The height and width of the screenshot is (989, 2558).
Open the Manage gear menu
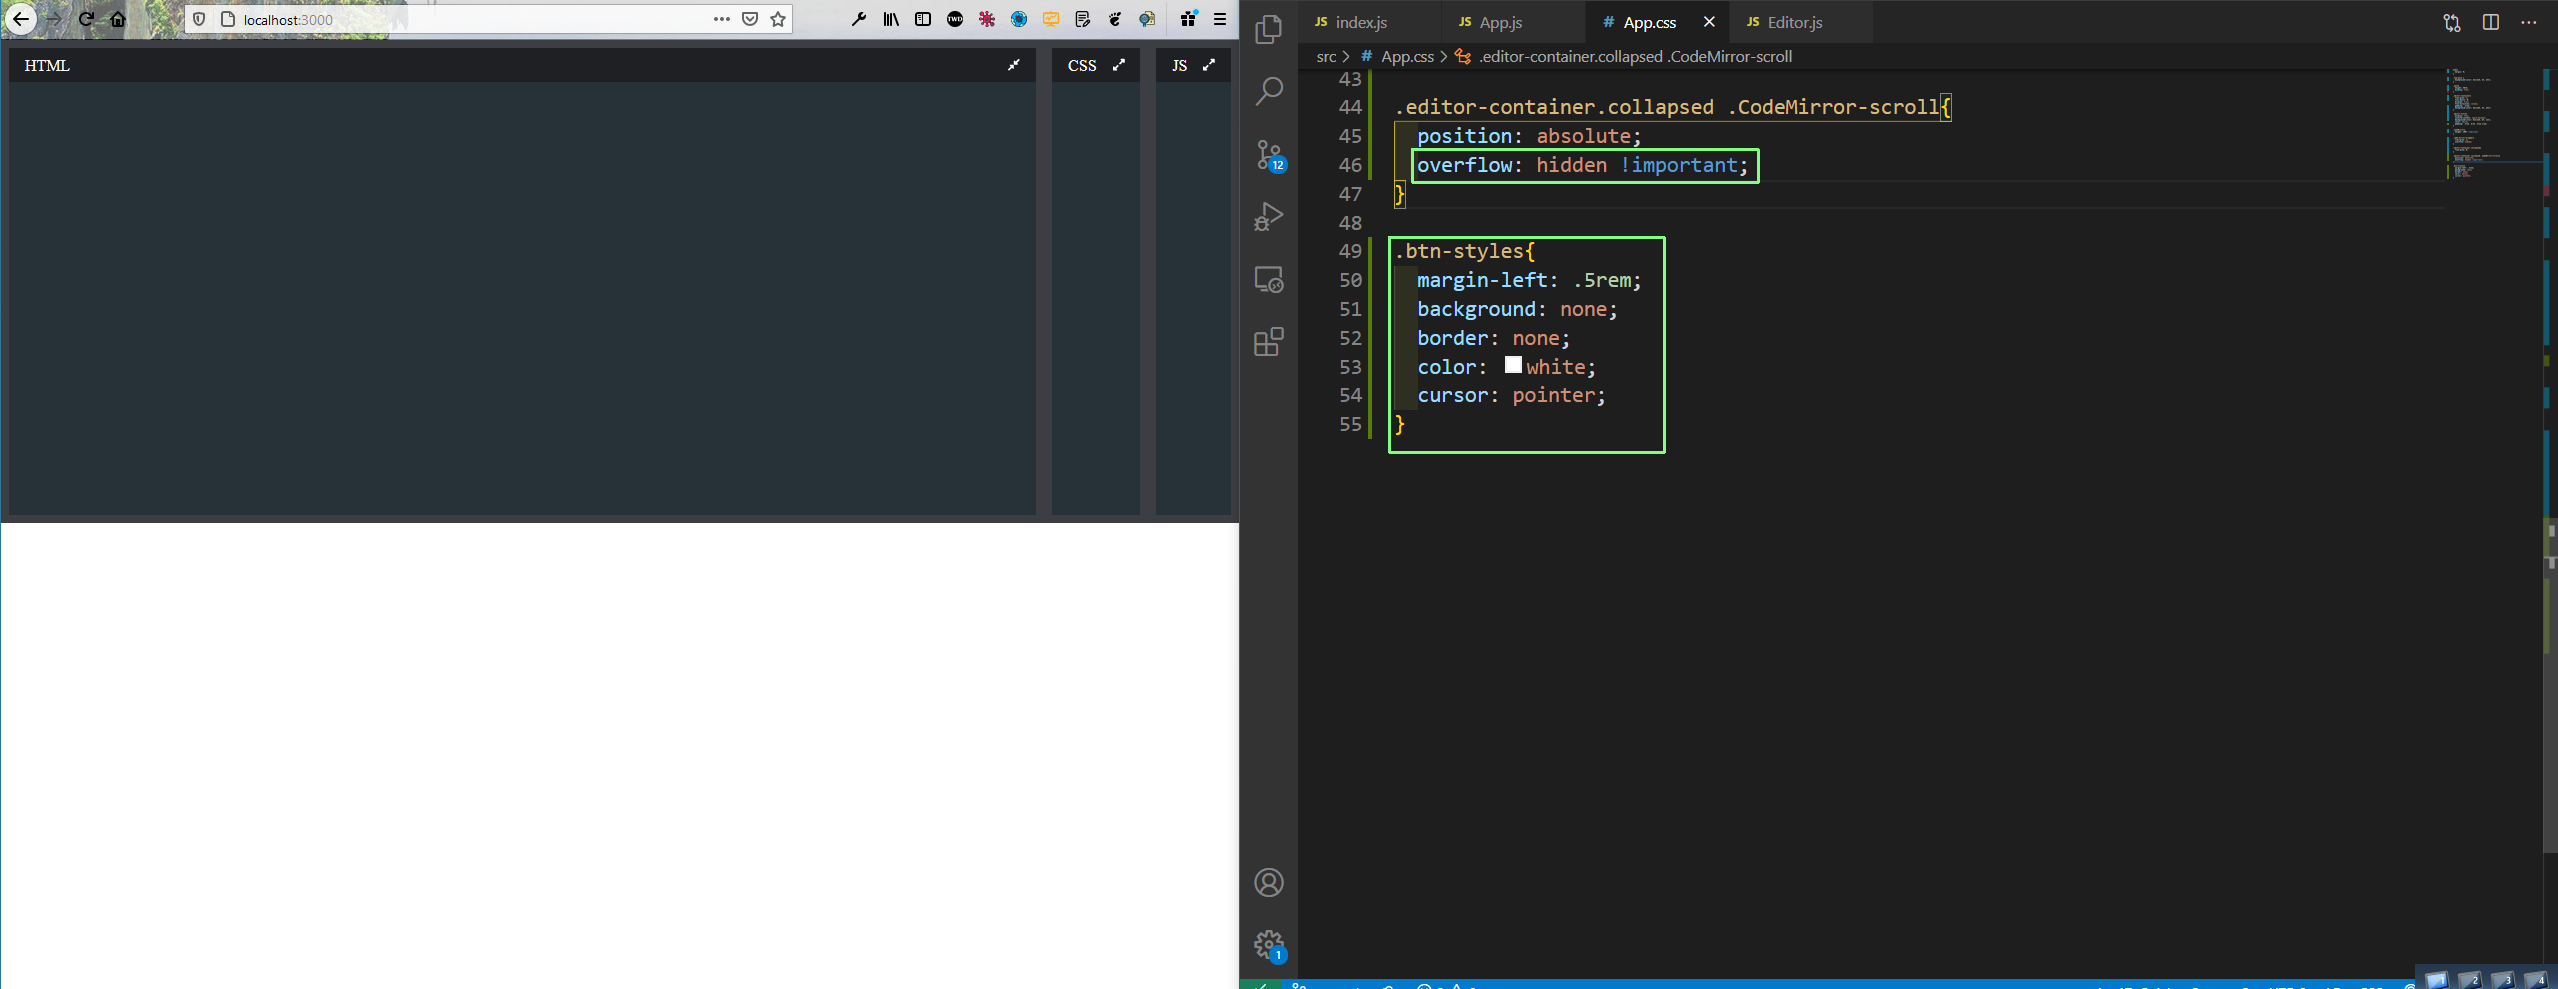pos(1269,945)
